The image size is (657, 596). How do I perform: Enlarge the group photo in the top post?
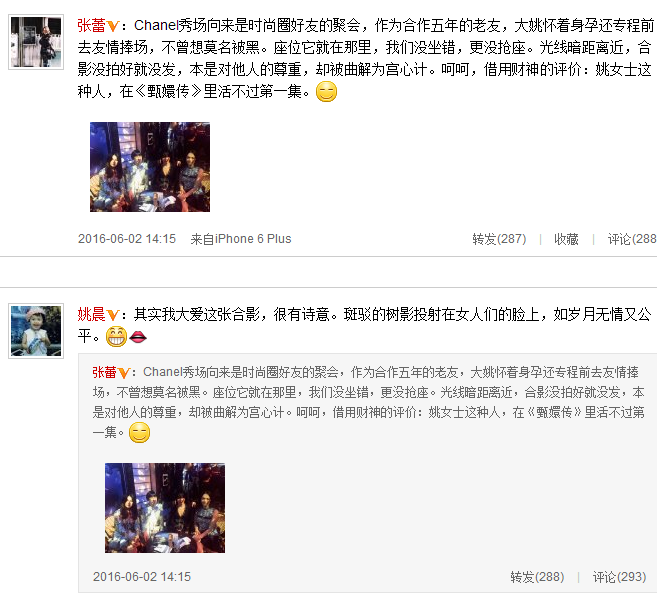(x=150, y=167)
